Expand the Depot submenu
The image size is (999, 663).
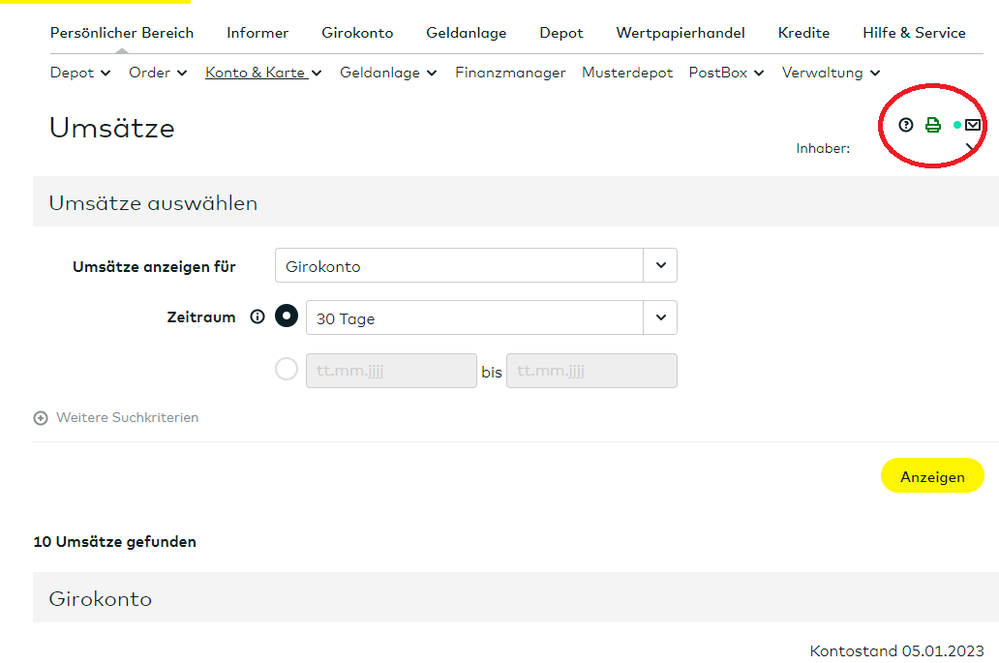(x=72, y=72)
